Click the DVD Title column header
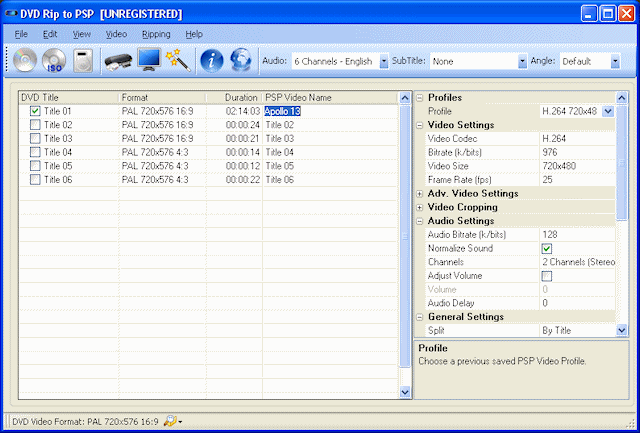Viewport: 640px width, 433px height. (x=69, y=98)
